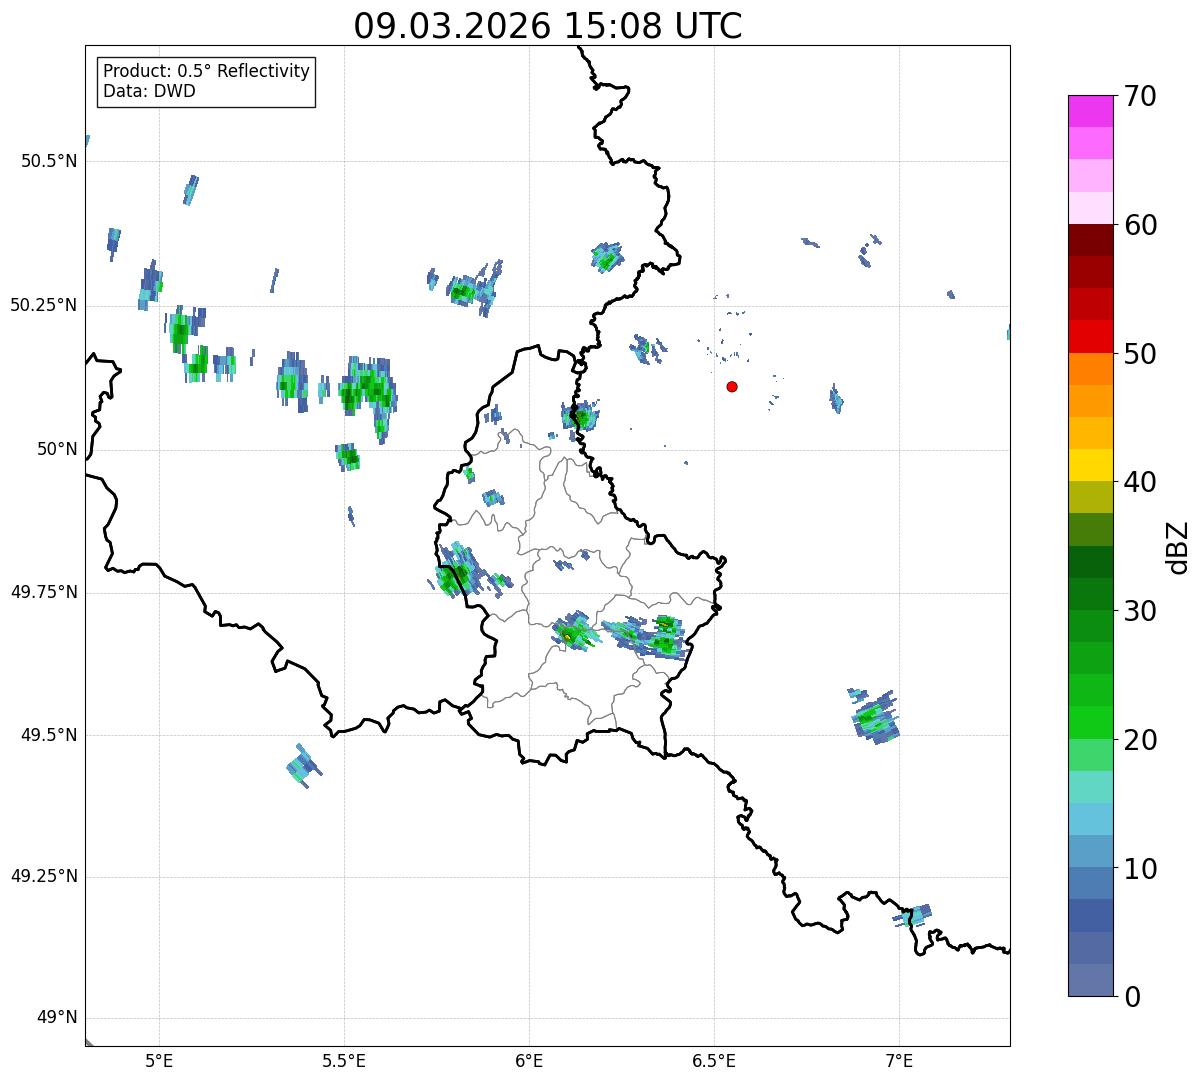This screenshot has width=1202, height=1081.
Task: Click the 5°E longitude tick label
Action: coord(159,1060)
